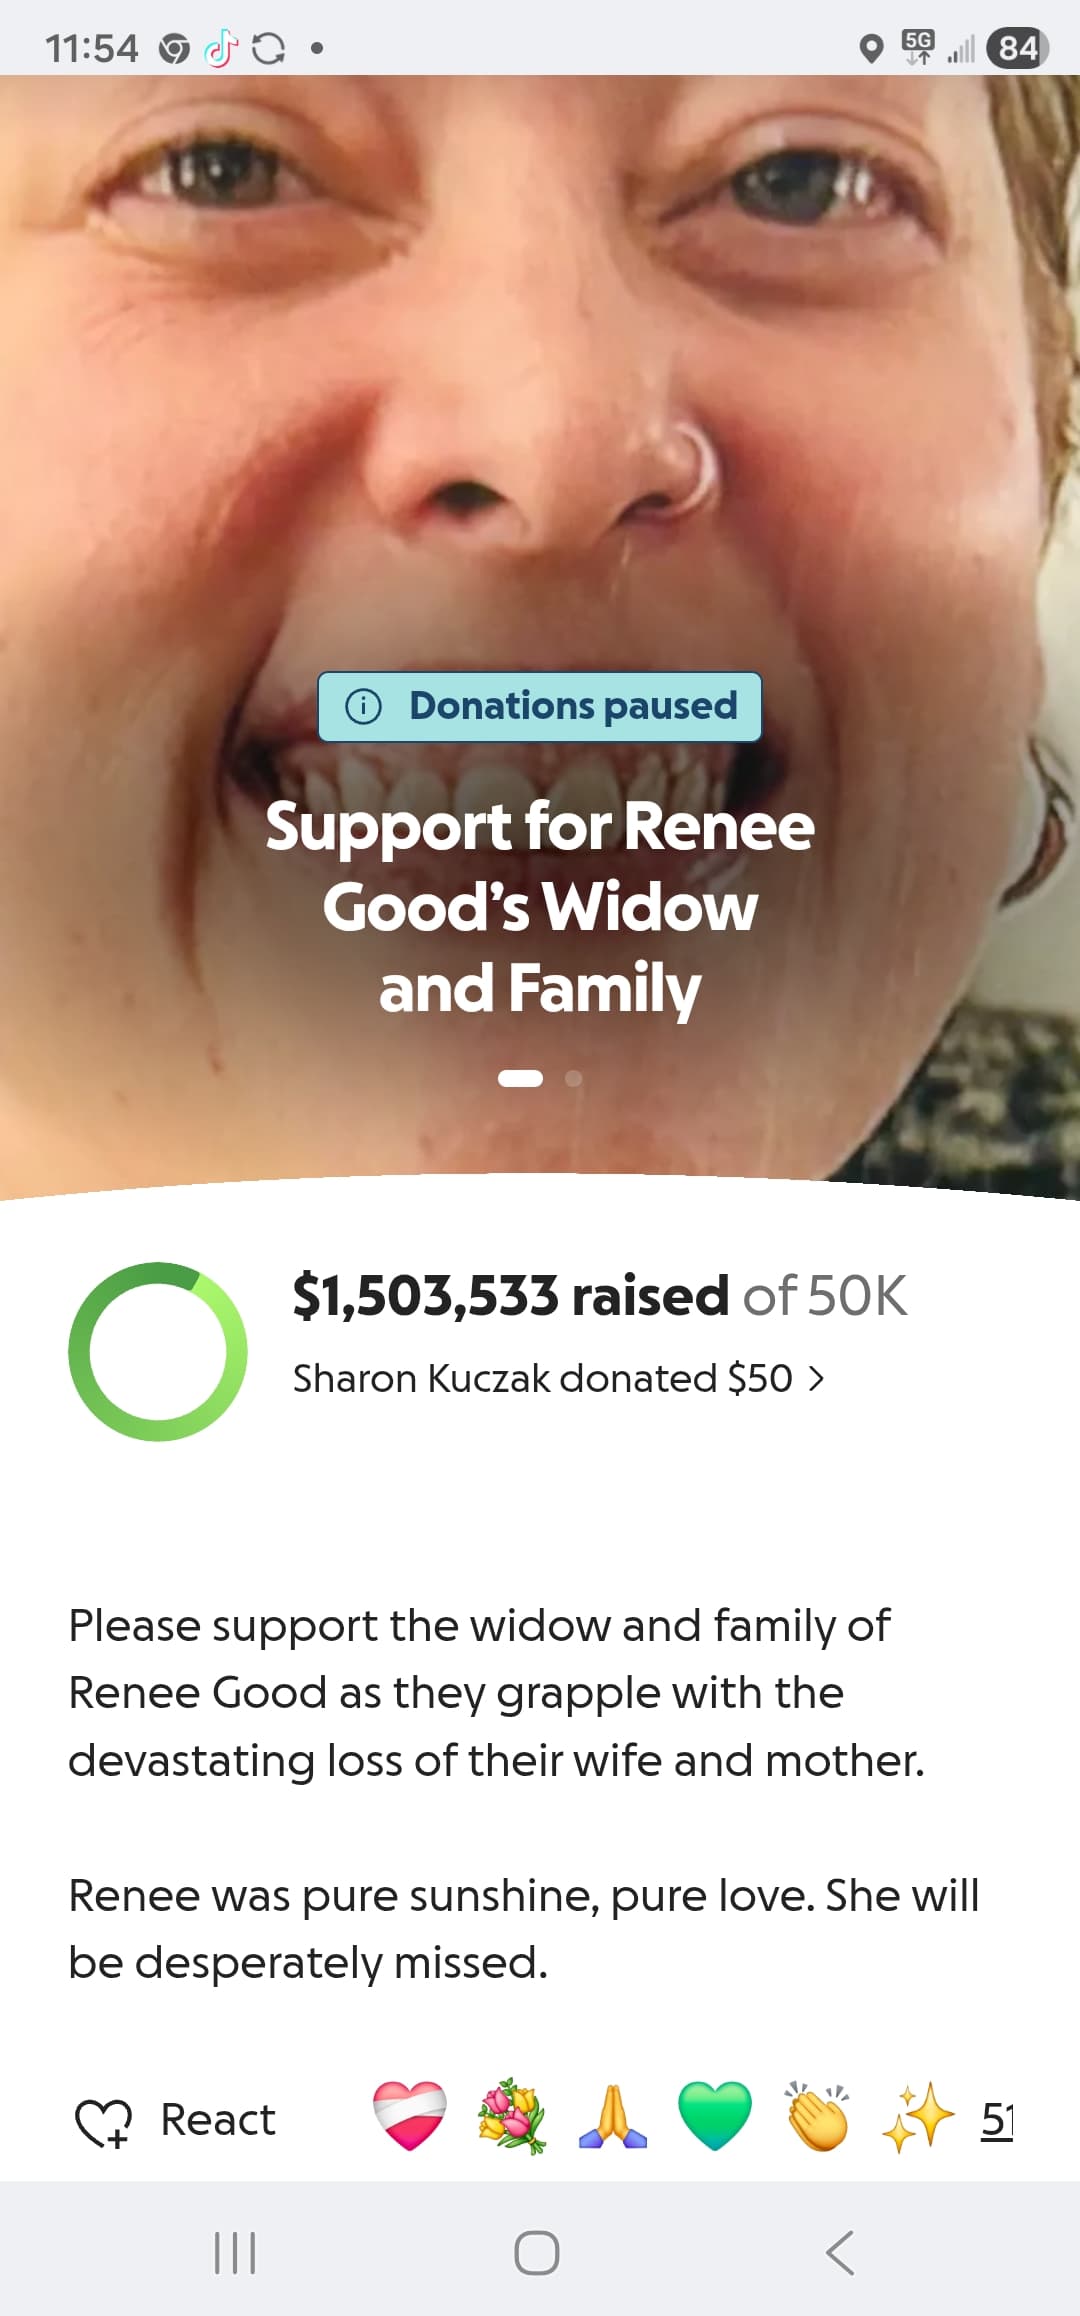Open the recent apps navigation button
This screenshot has width=1080, height=2316.
(x=236, y=2252)
